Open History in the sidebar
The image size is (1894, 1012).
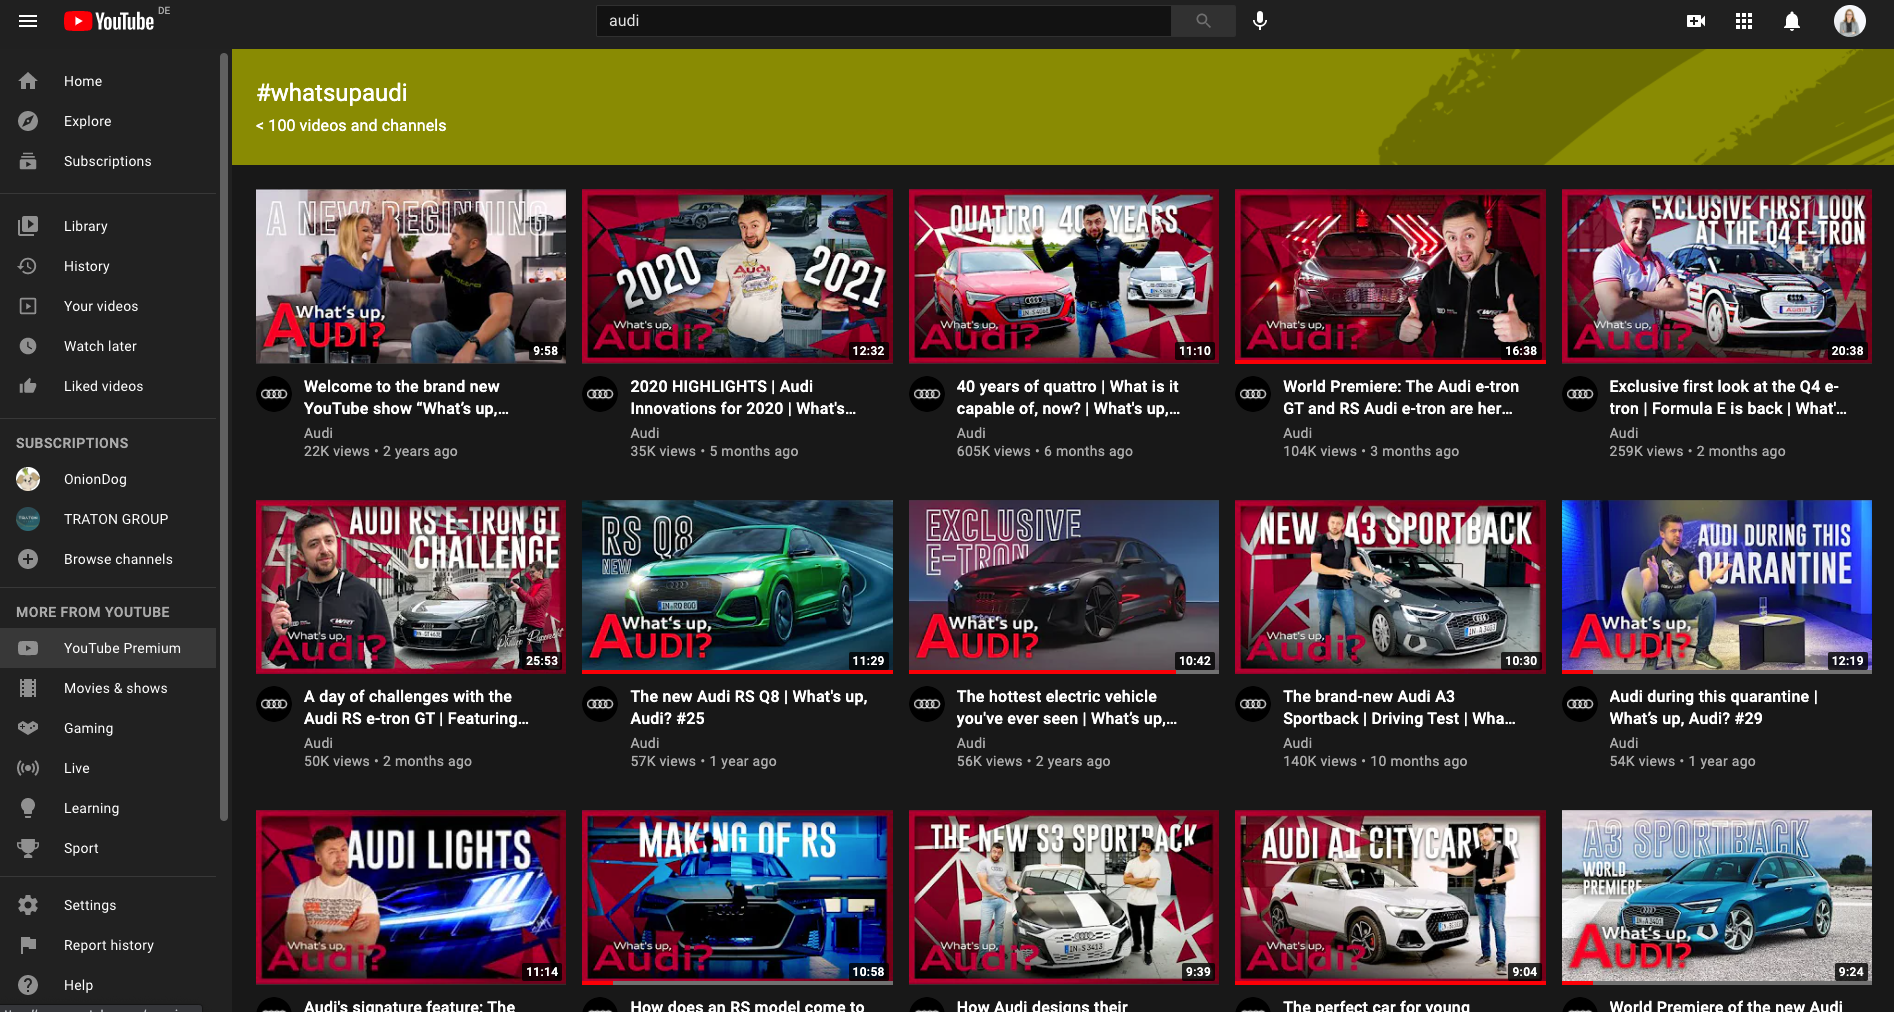pos(108,266)
